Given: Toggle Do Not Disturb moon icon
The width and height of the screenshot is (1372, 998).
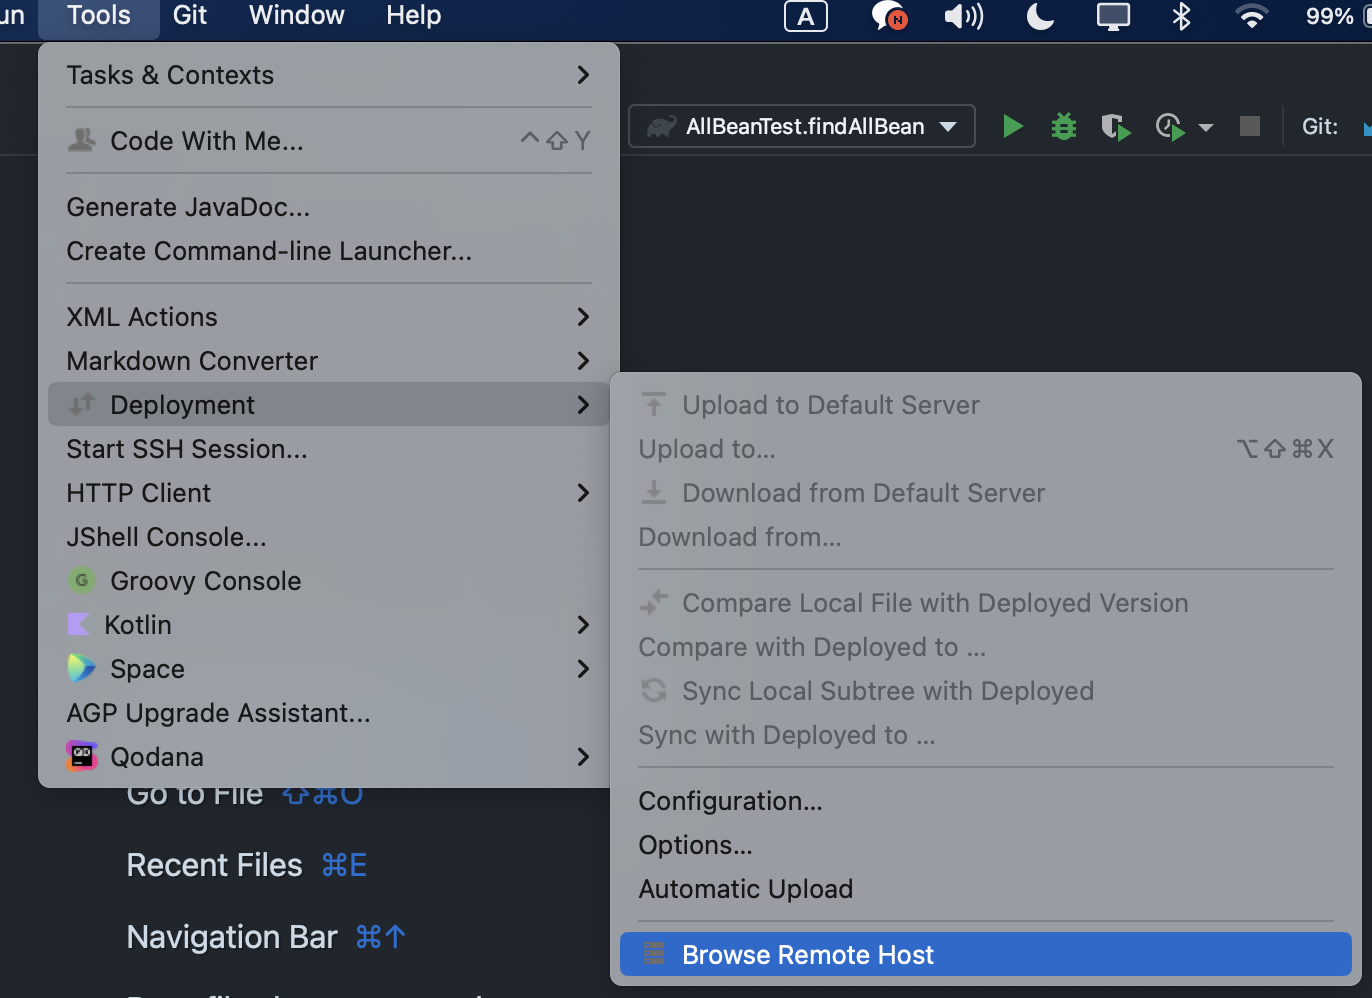Looking at the screenshot, I should click(1040, 16).
